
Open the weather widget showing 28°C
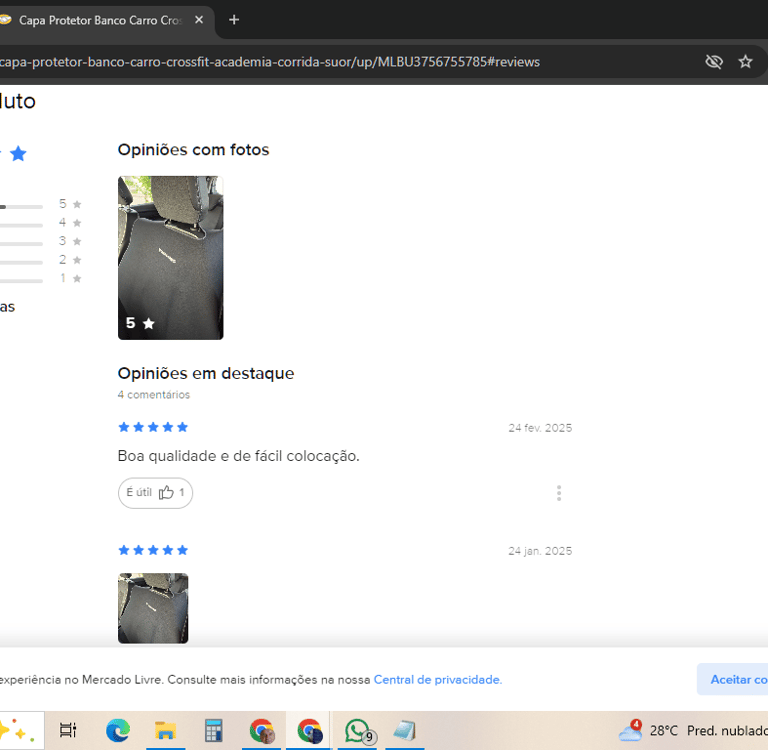tap(693, 731)
